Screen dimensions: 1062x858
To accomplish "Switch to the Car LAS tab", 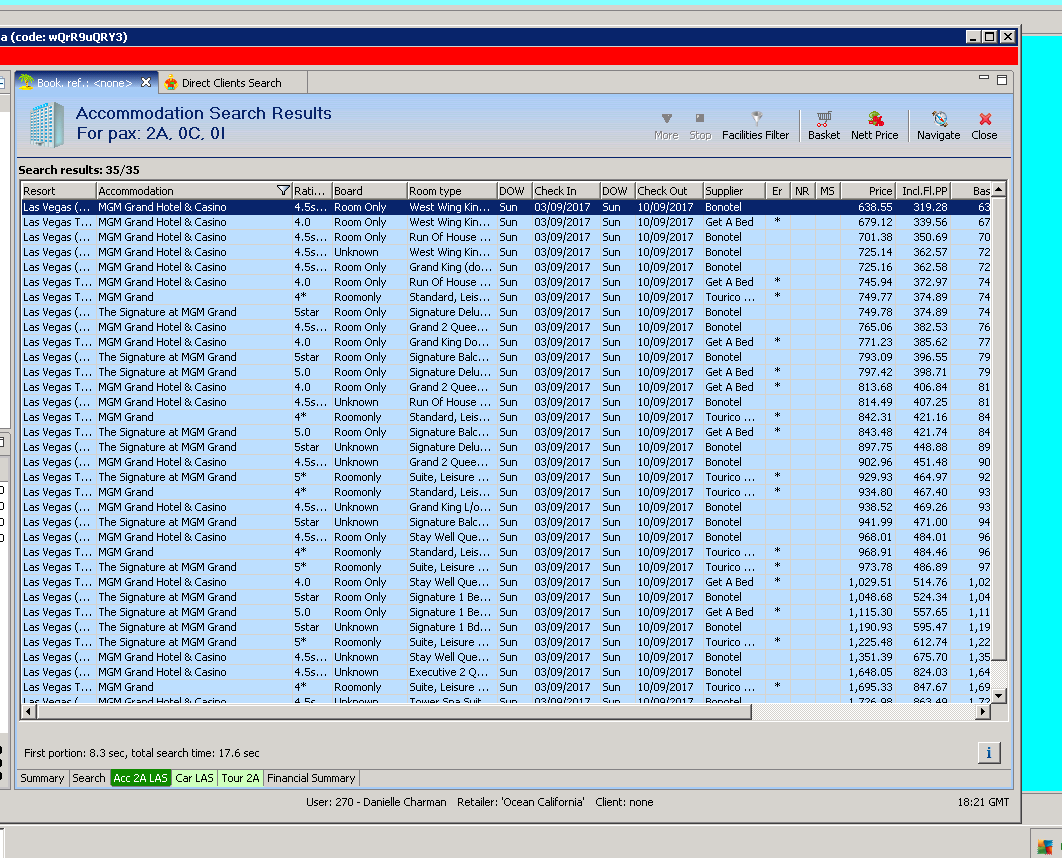I will click(x=194, y=778).
